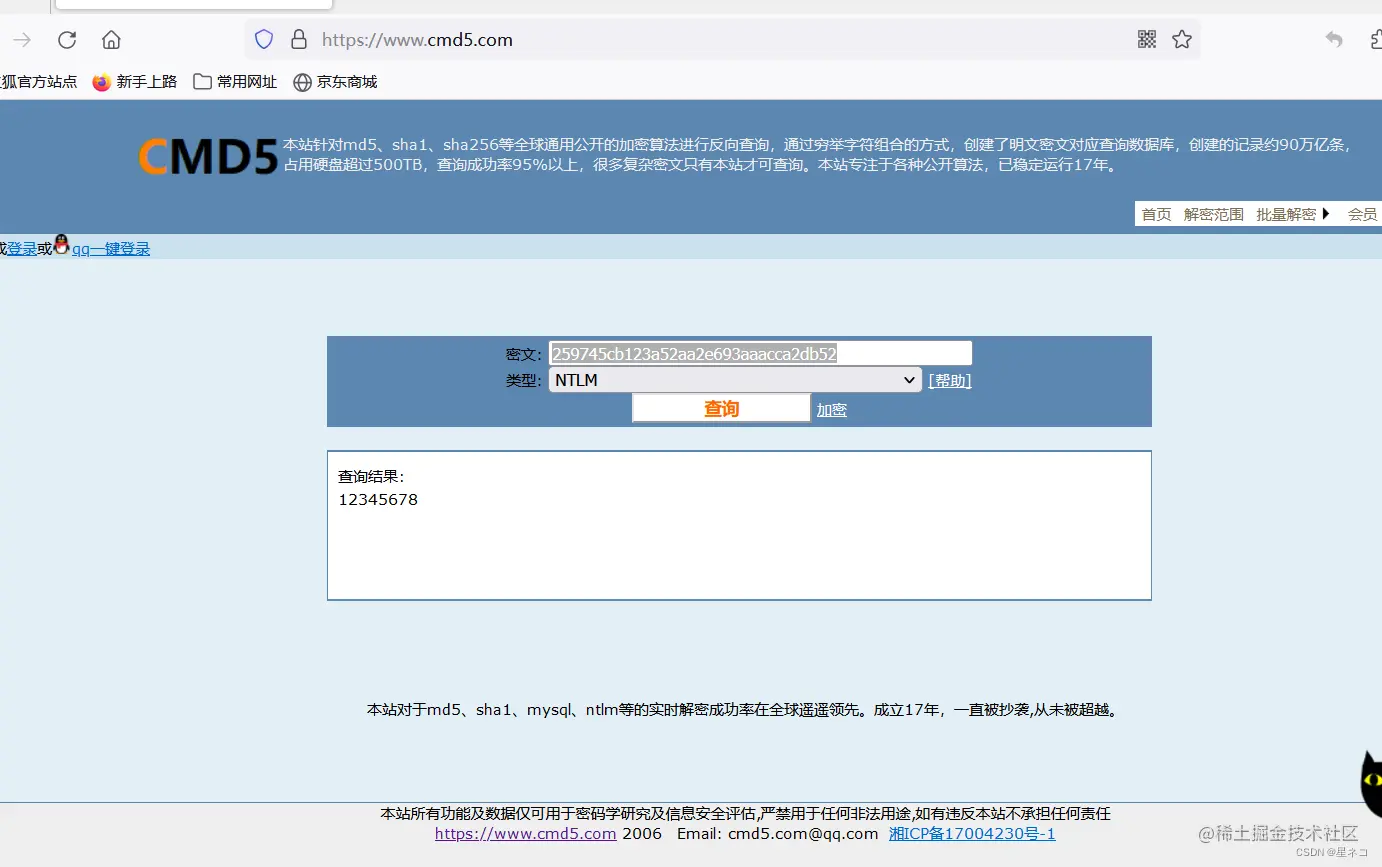The height and width of the screenshot is (867, 1382).
Task: Click the undo arrow icon in the toolbar
Action: pyautogui.click(x=1334, y=39)
